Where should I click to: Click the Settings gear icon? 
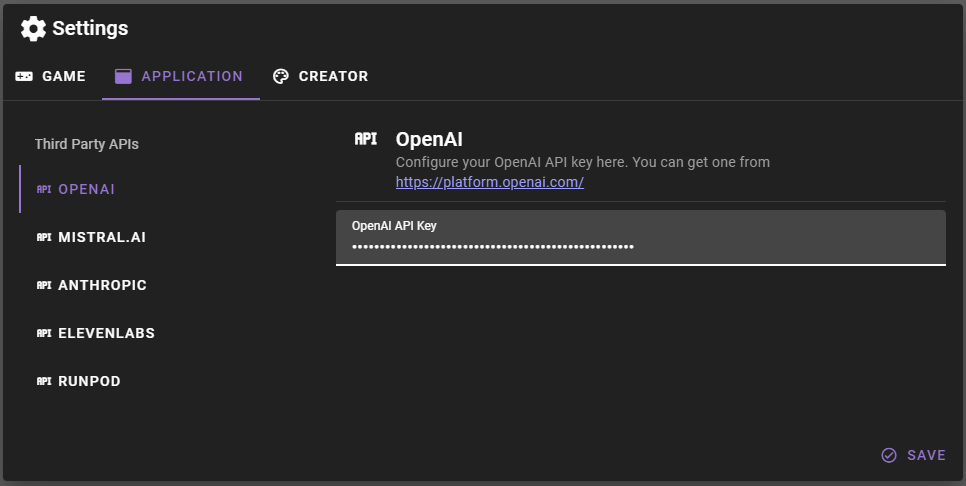33,28
